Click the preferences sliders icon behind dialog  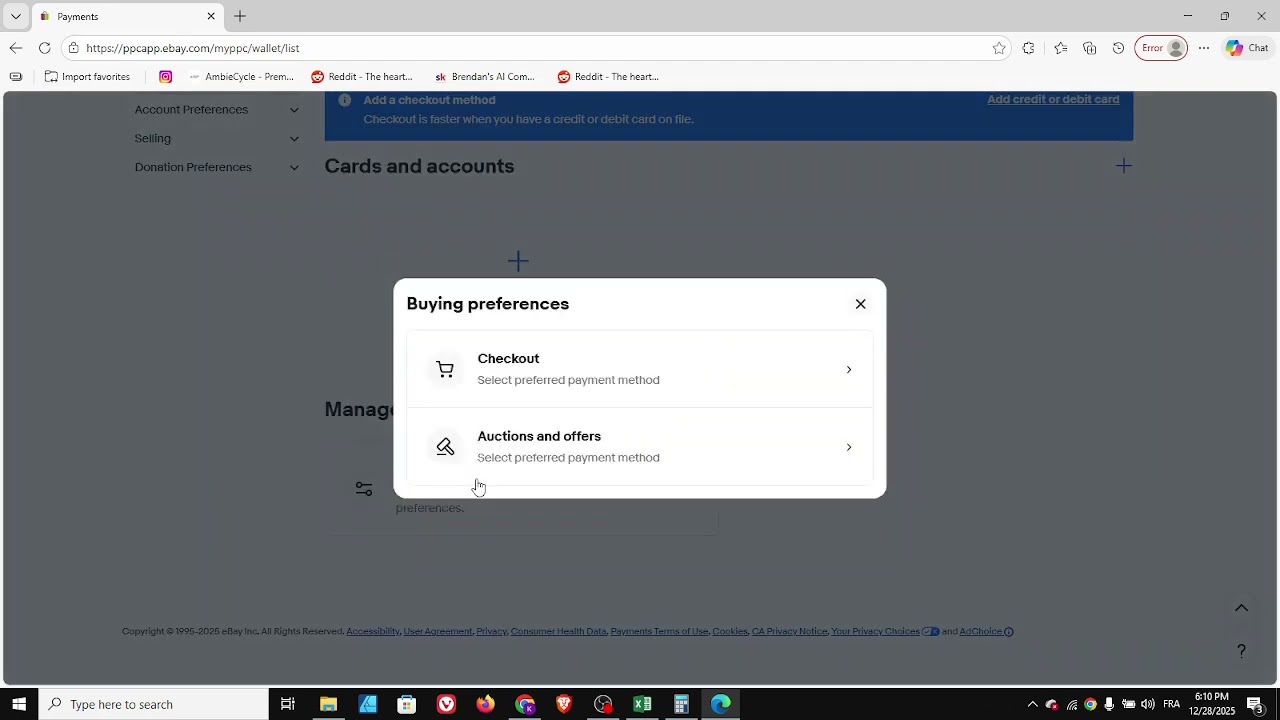tap(364, 489)
